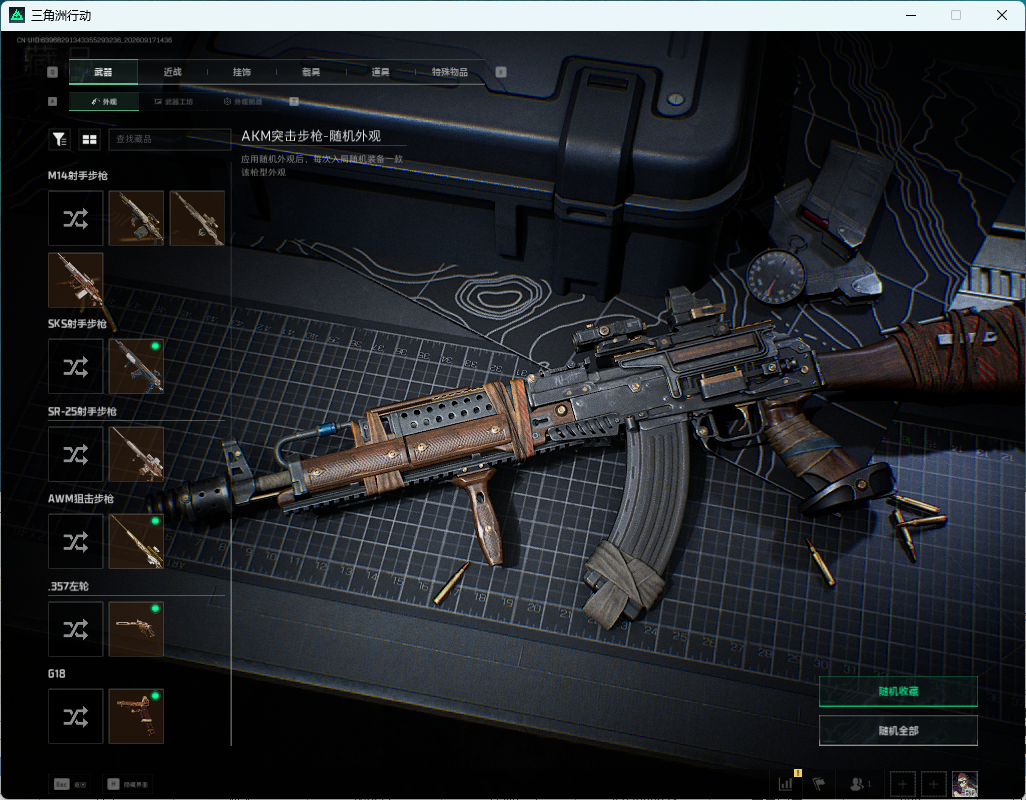Open the player avatar portrait
The image size is (1026, 800).
click(964, 784)
